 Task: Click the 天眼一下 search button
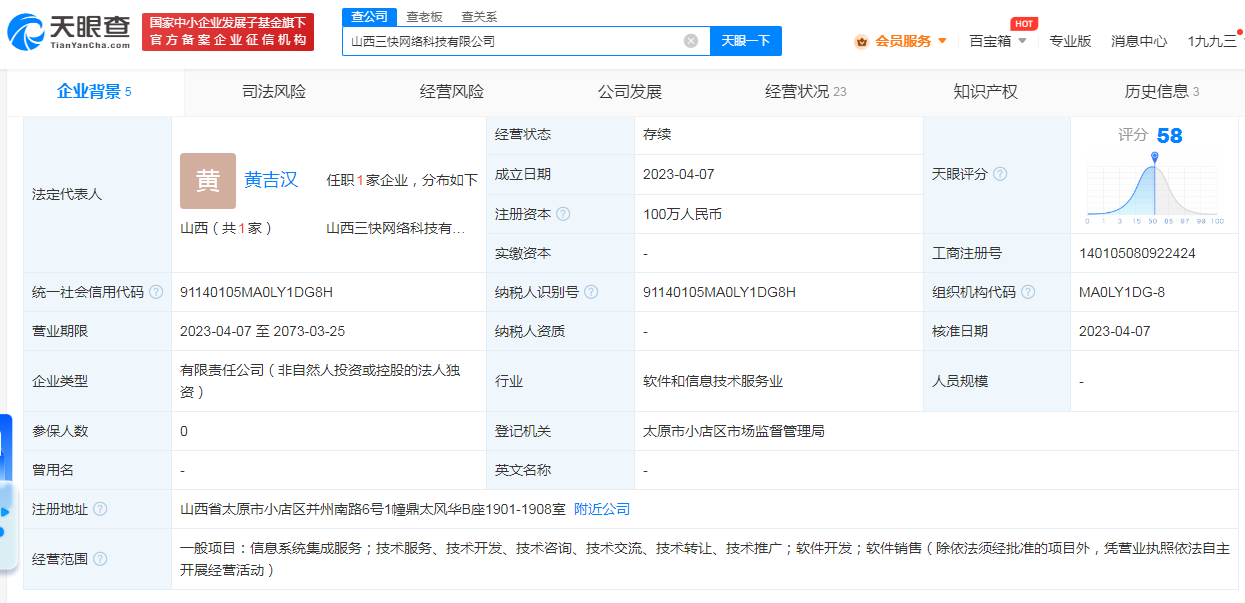[745, 41]
